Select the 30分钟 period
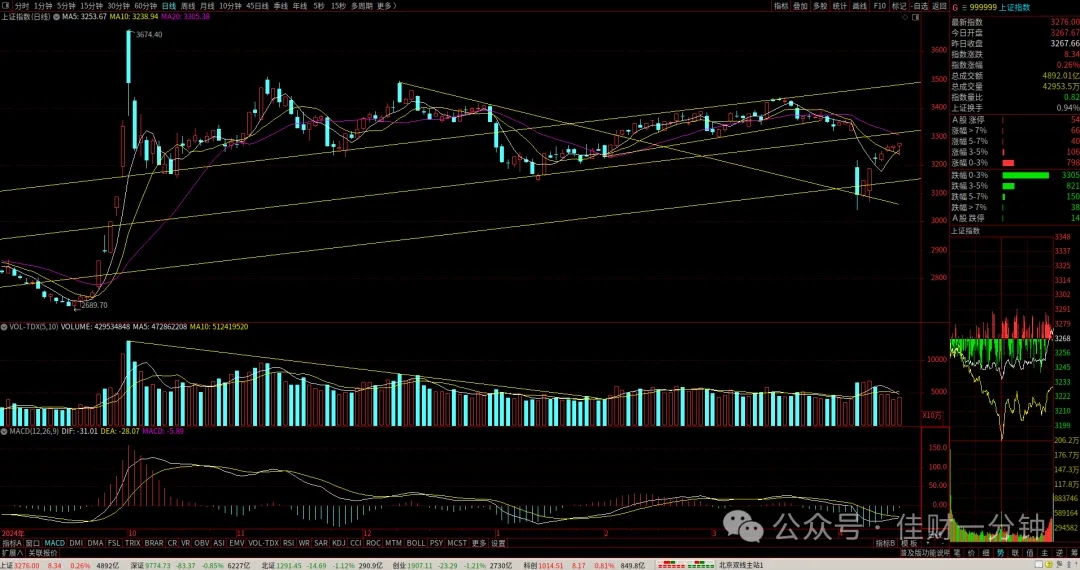1080x570 pixels. (118, 6)
